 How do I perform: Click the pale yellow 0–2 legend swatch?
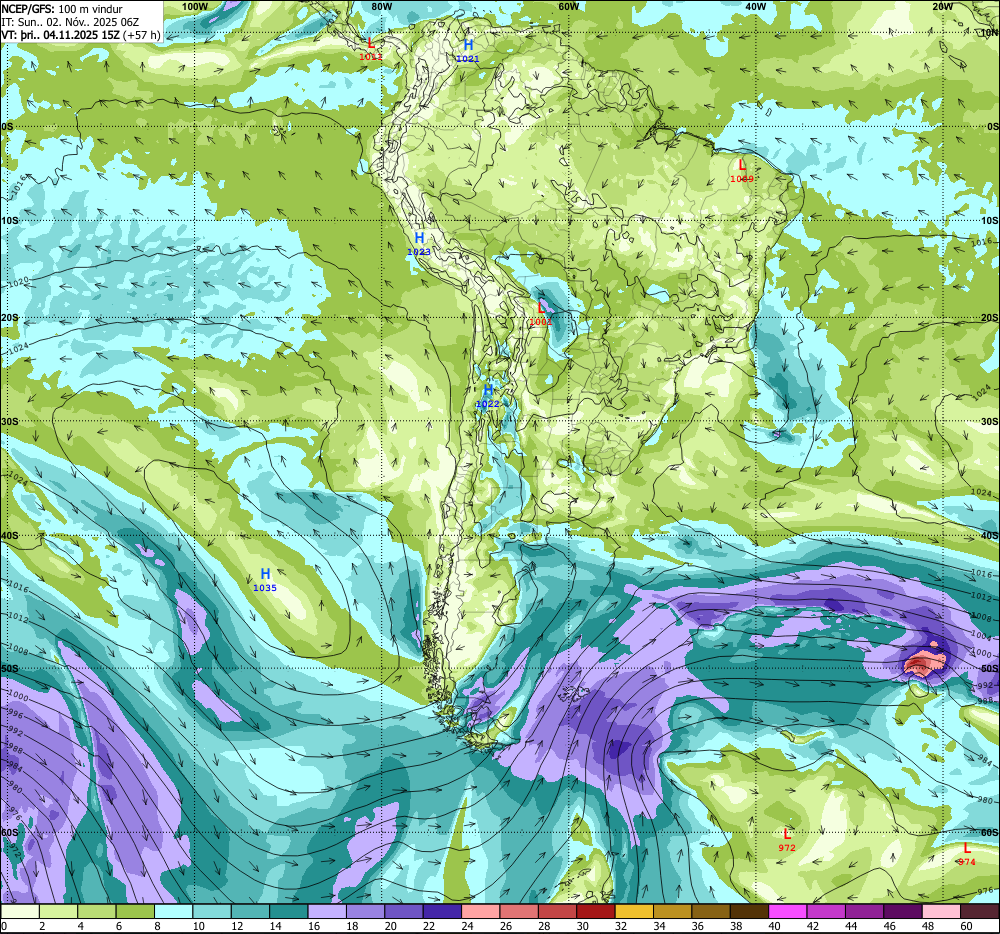(x=20, y=911)
